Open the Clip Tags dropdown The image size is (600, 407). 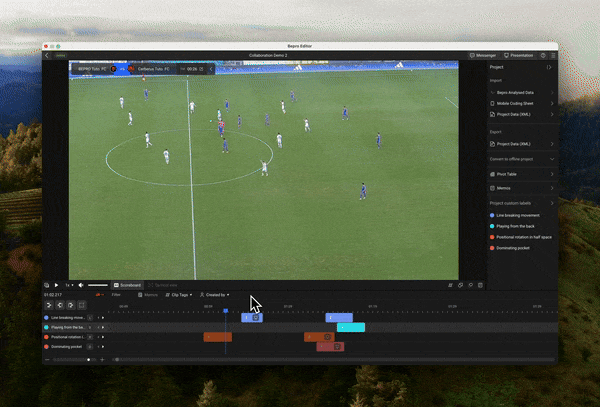pyautogui.click(x=180, y=295)
